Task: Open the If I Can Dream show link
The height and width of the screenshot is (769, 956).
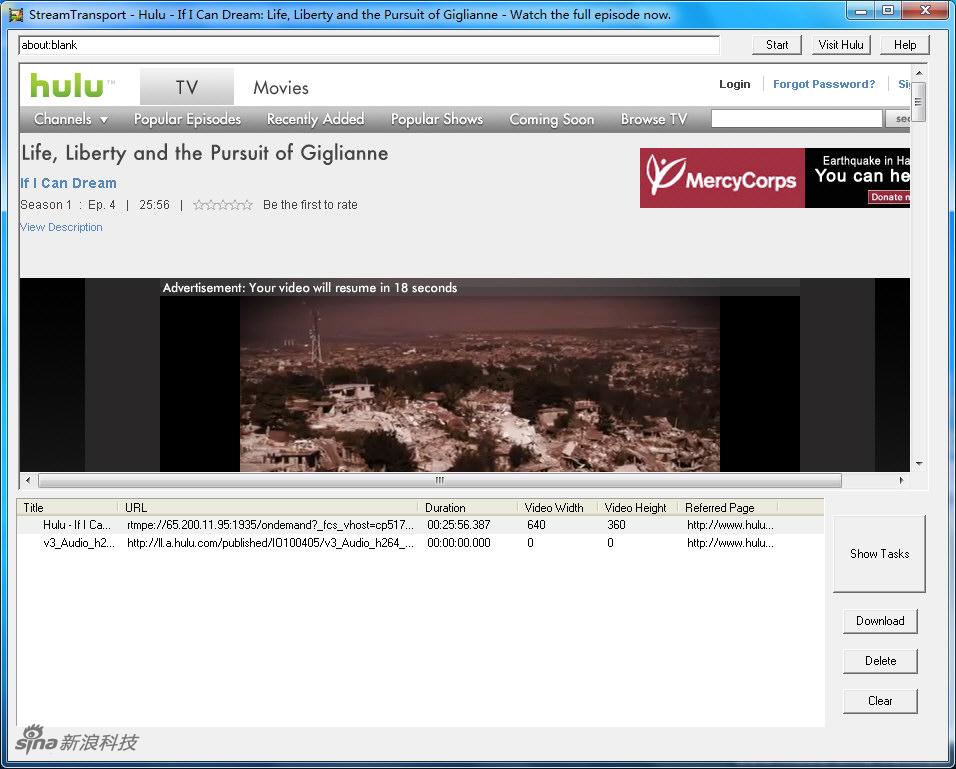Action: click(x=68, y=183)
